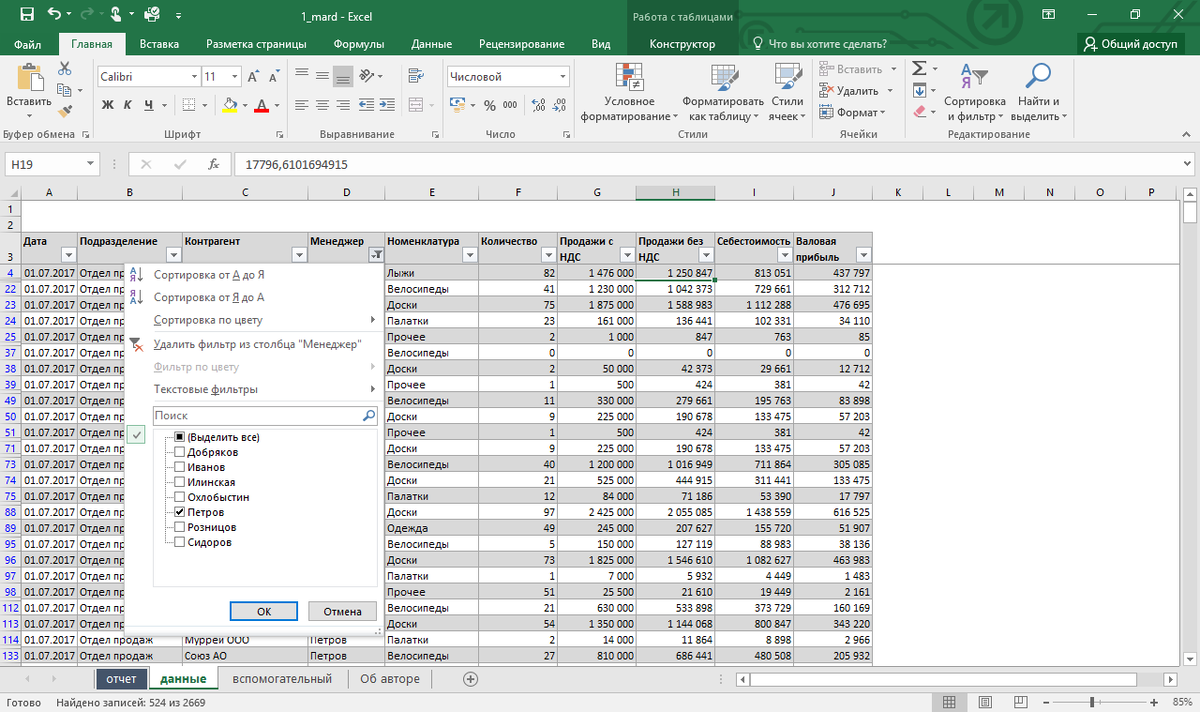Click the Отмена button
The height and width of the screenshot is (712, 1200).
pos(342,611)
